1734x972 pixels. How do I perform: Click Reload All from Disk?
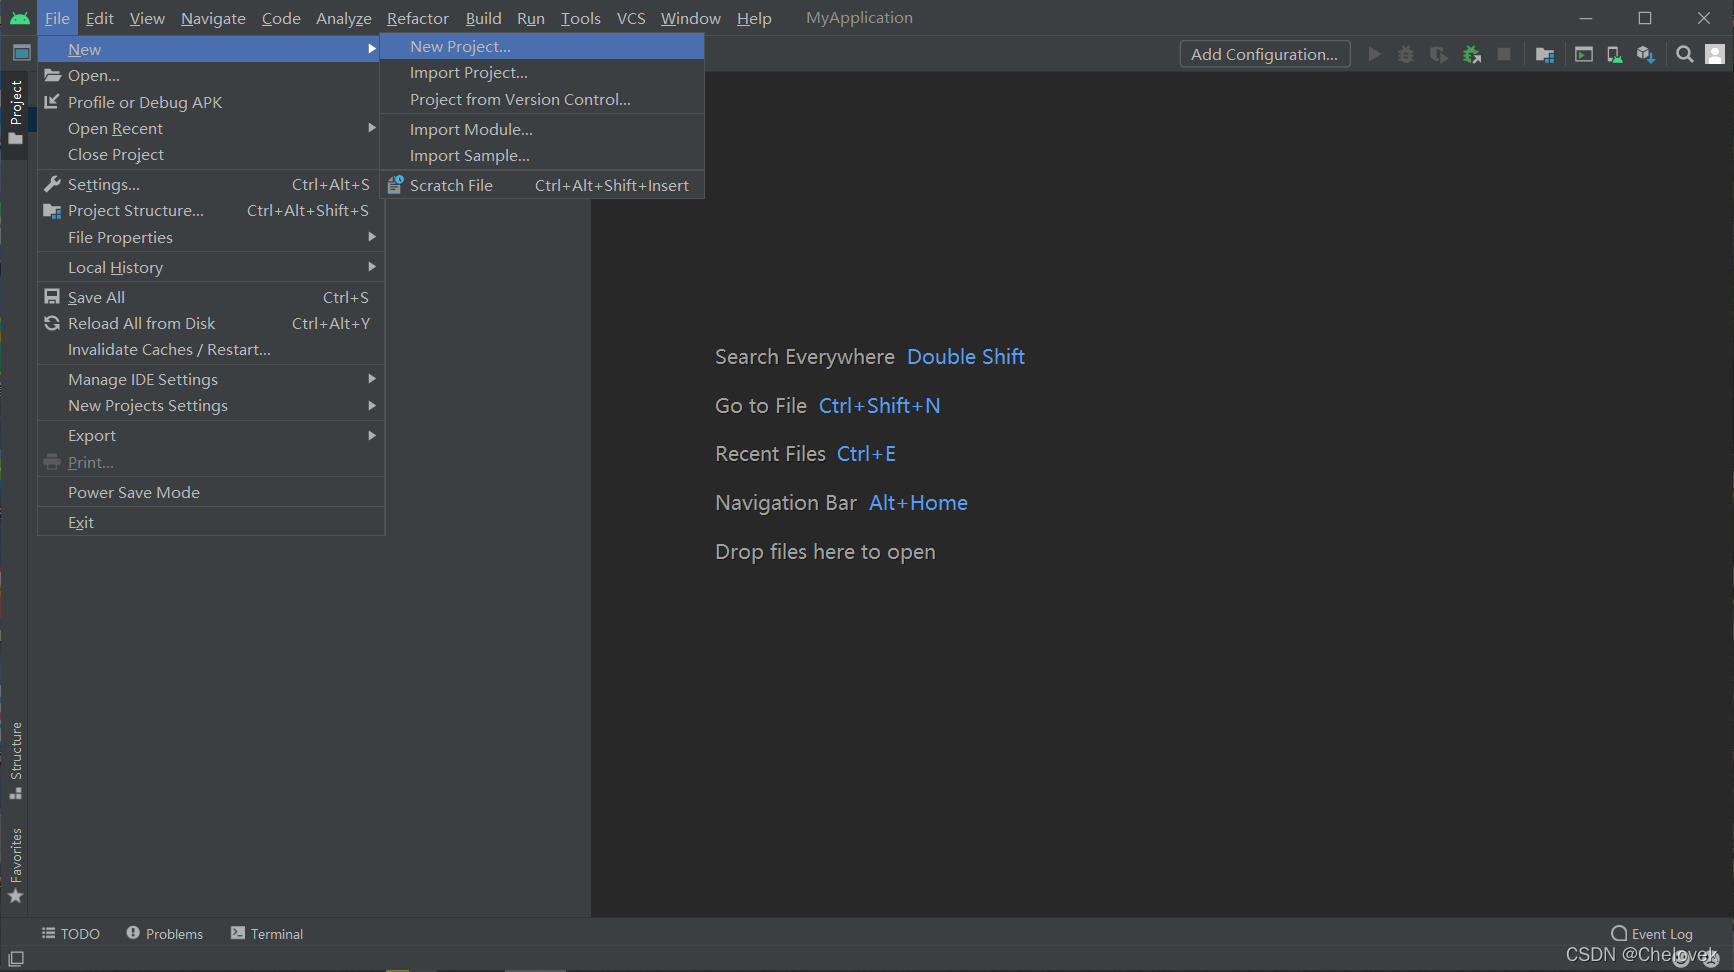(x=210, y=323)
